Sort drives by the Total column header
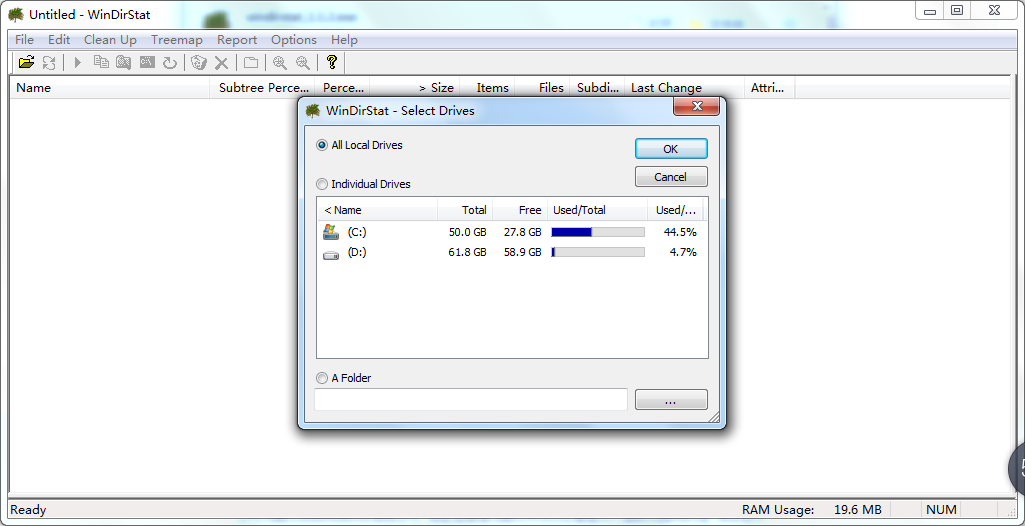Image resolution: width=1025 pixels, height=526 pixels. (465, 210)
